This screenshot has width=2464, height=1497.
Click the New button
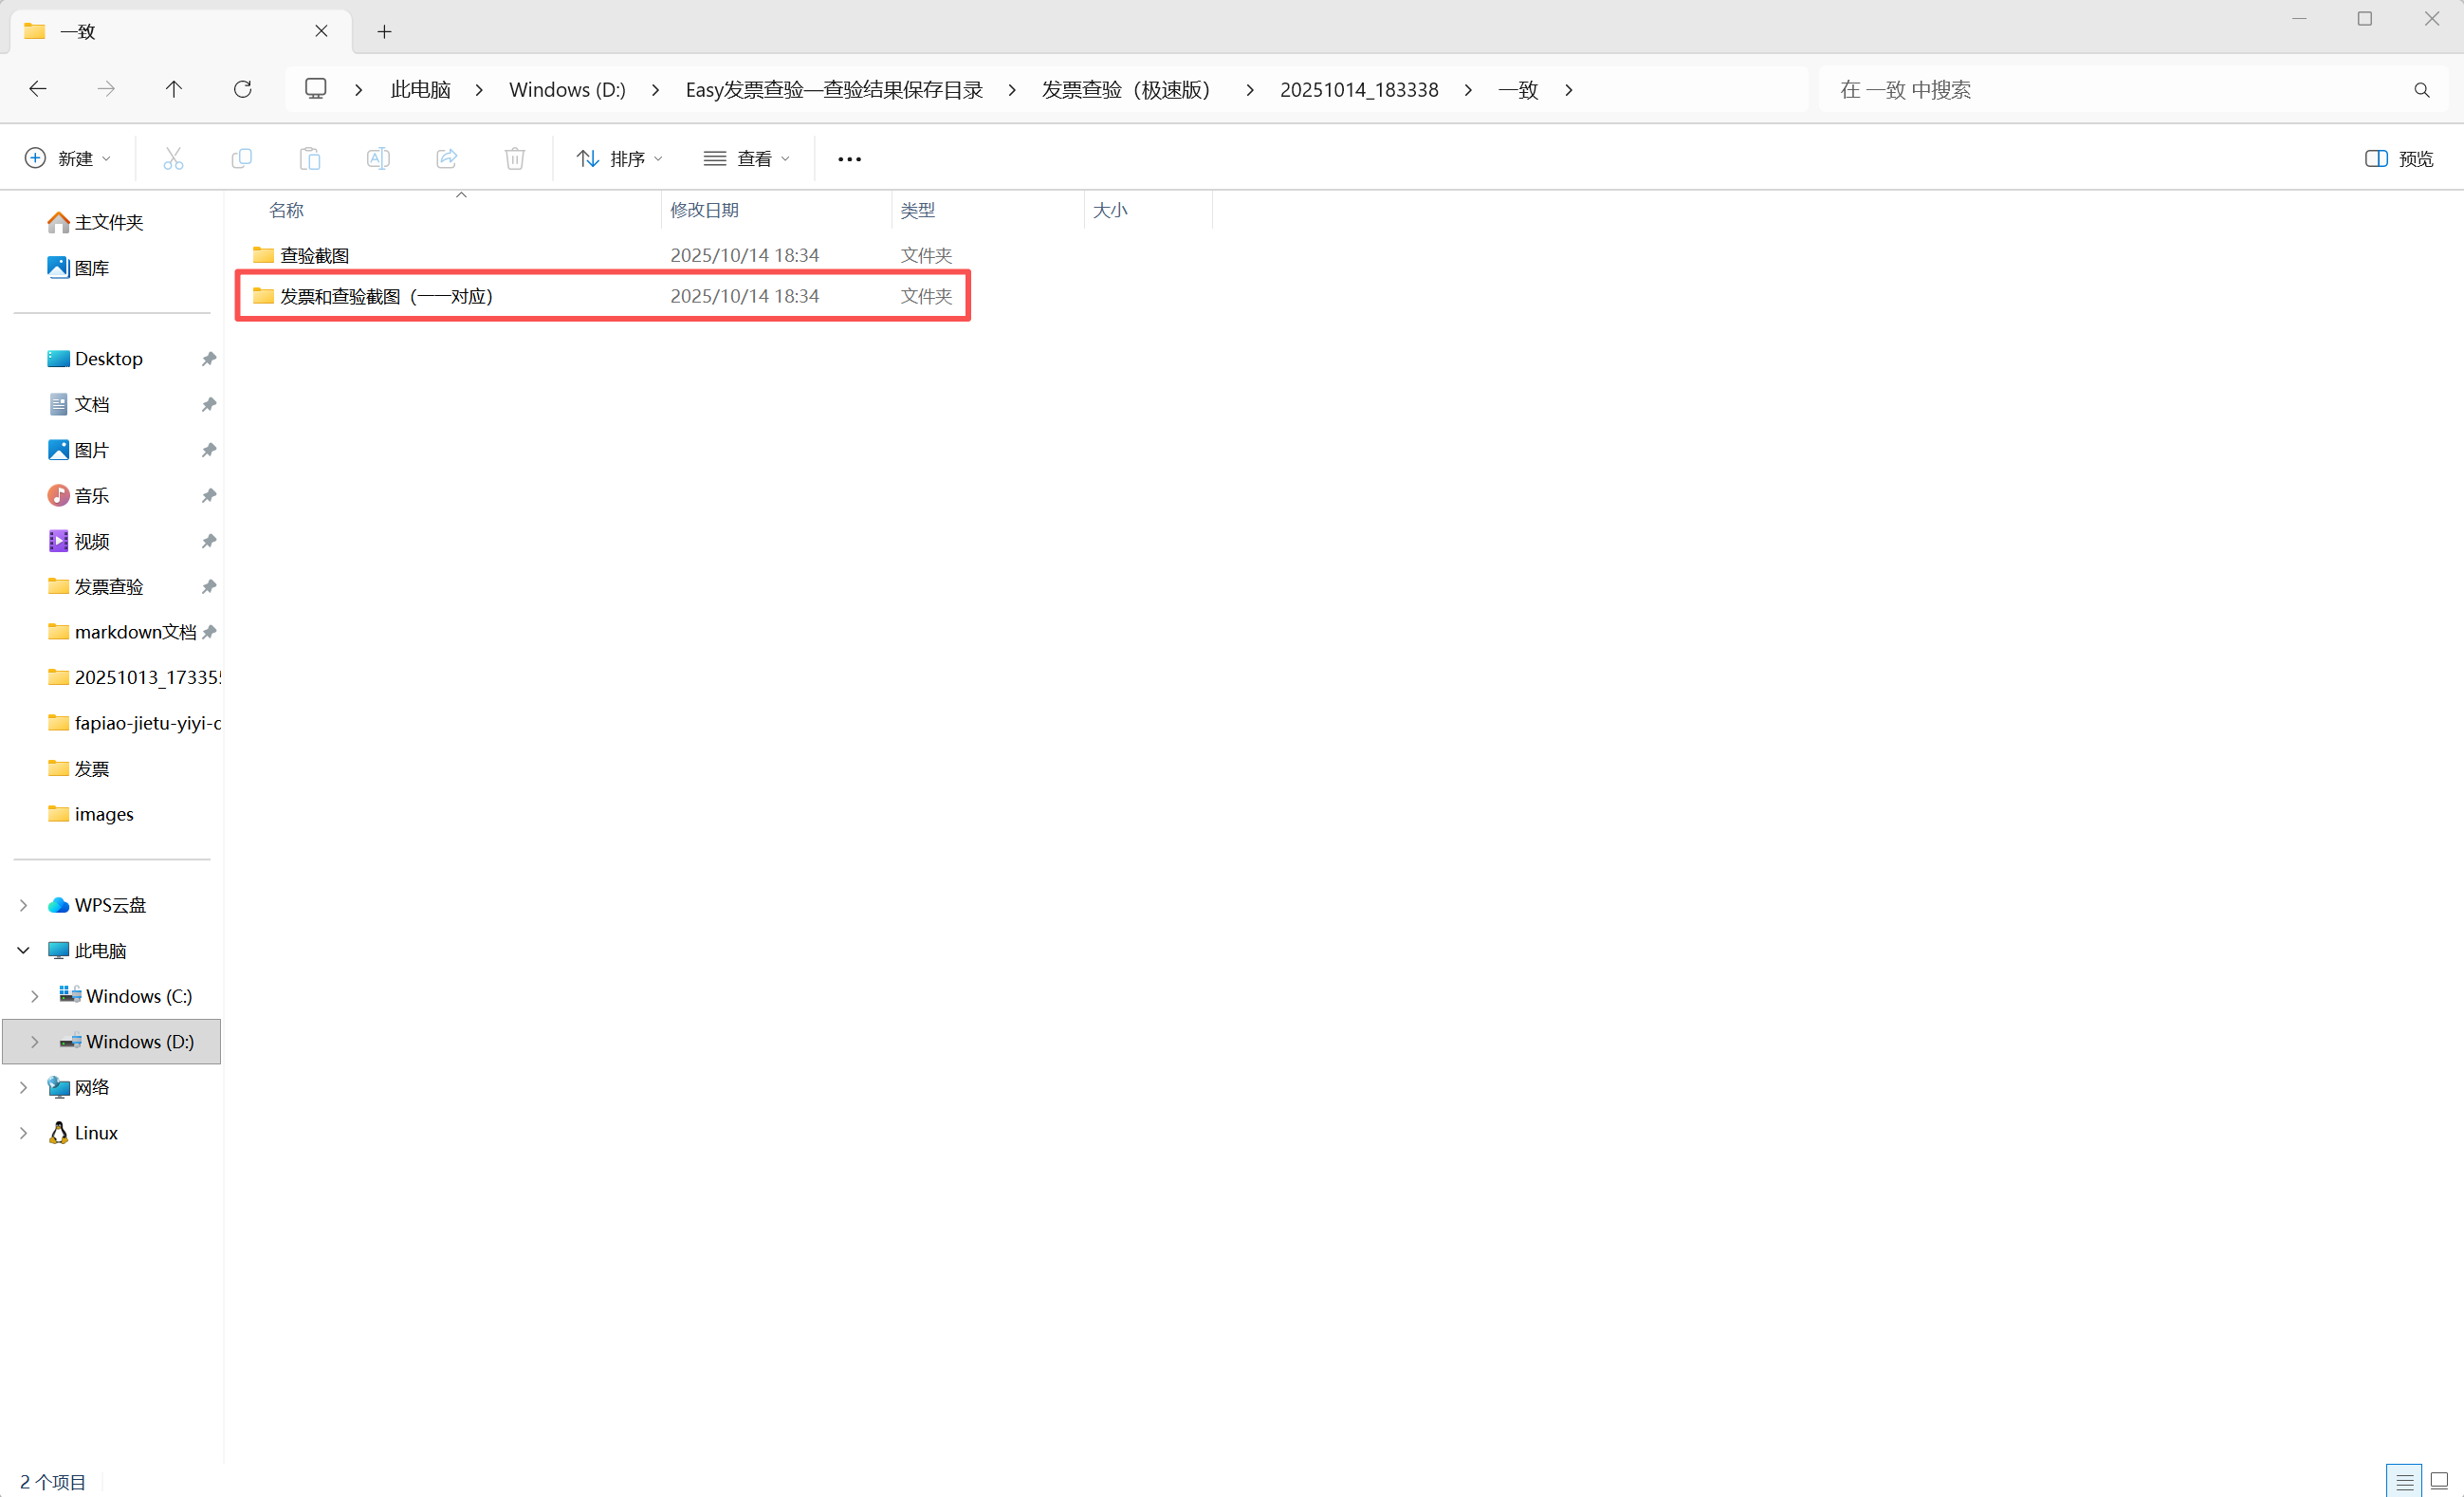(x=67, y=158)
